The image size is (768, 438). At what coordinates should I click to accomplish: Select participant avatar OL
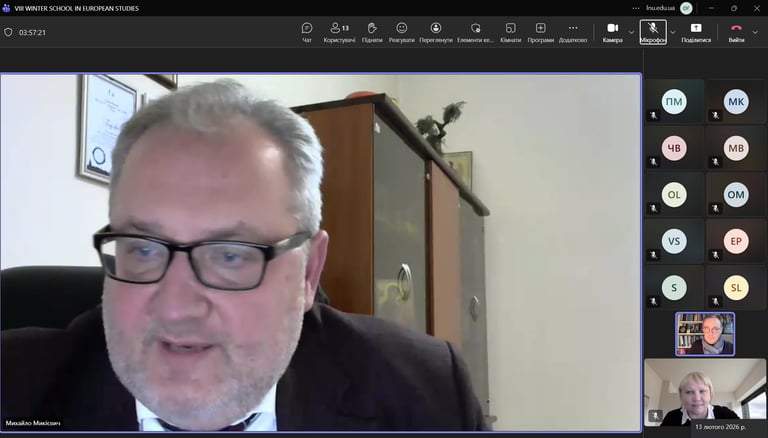point(674,195)
